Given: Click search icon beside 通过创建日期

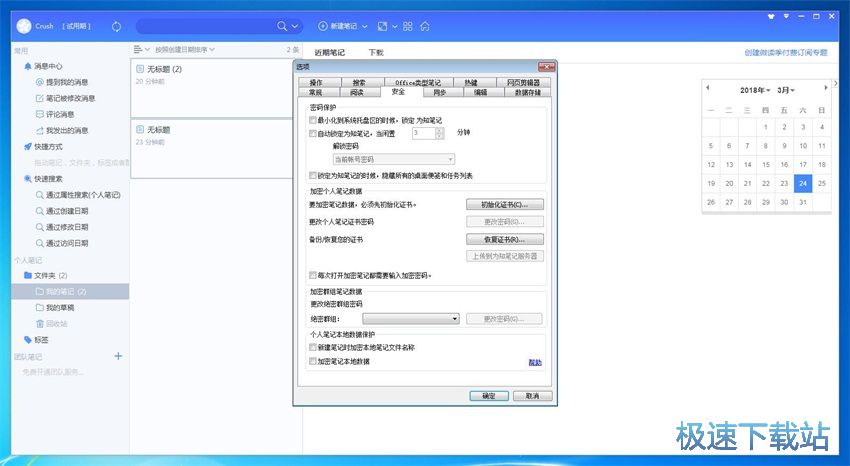Looking at the screenshot, I should 39,211.
